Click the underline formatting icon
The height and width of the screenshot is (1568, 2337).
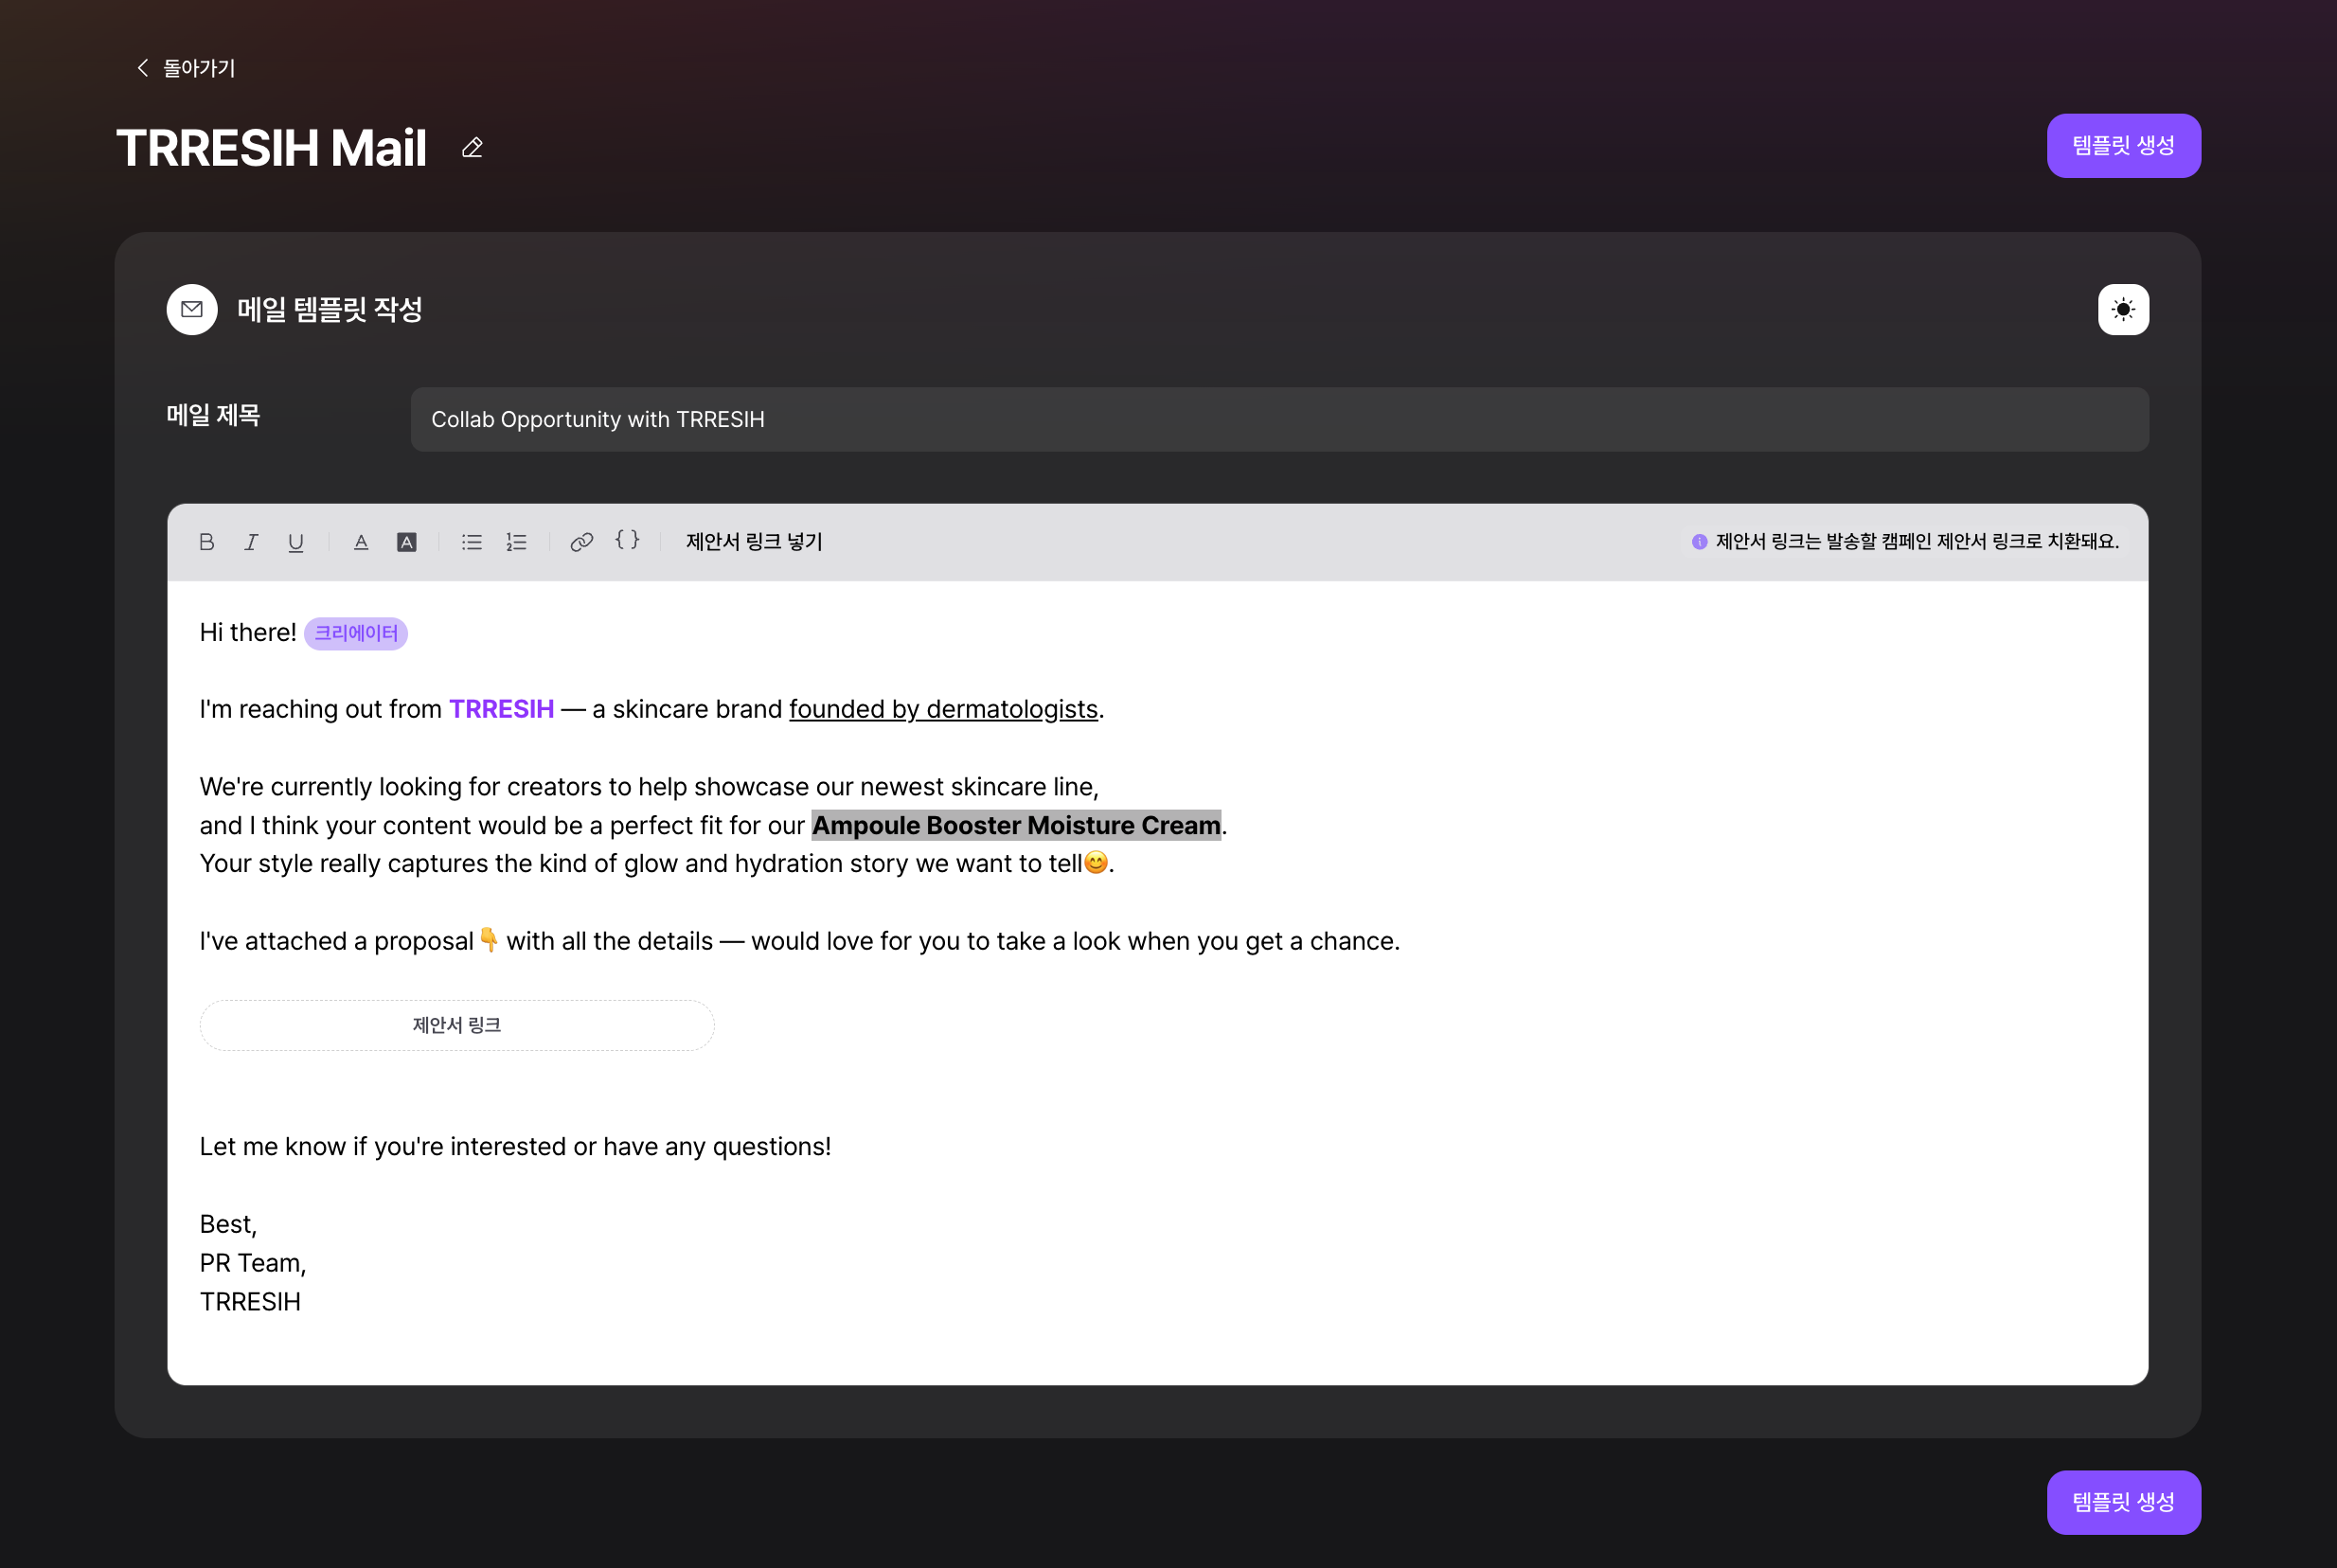pos(296,542)
